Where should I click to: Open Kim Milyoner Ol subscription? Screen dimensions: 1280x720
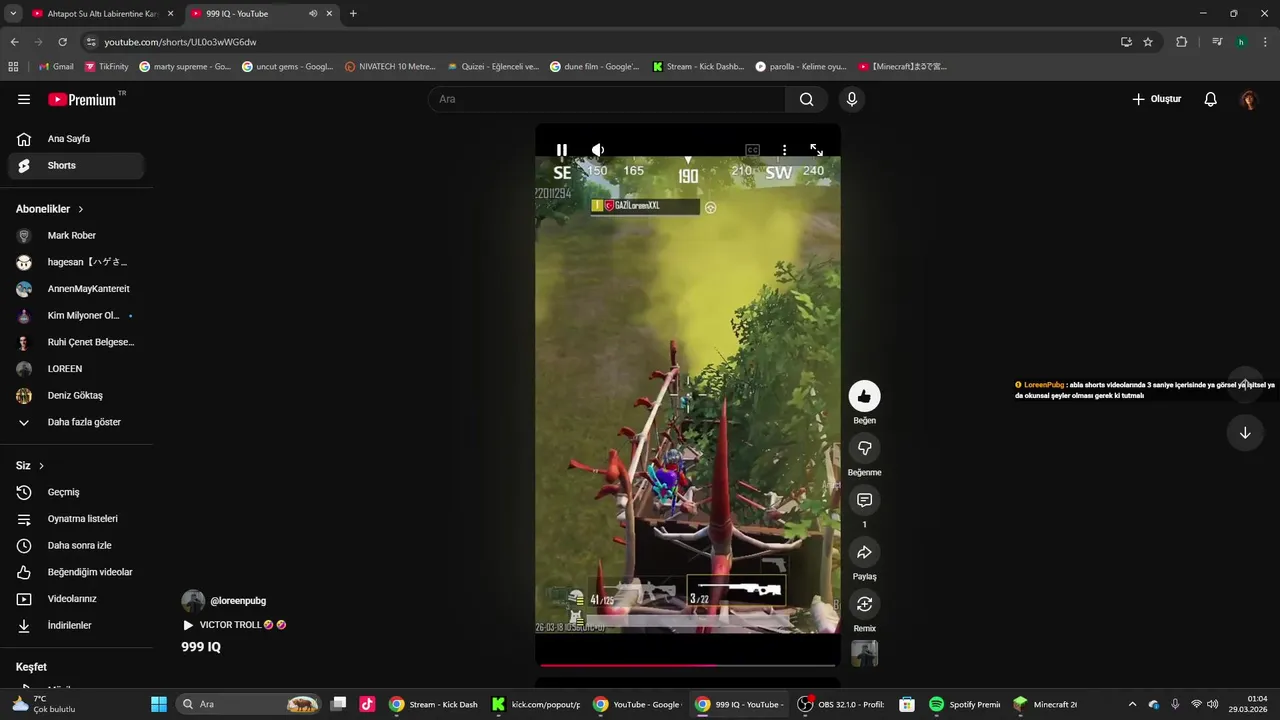pos(76,316)
